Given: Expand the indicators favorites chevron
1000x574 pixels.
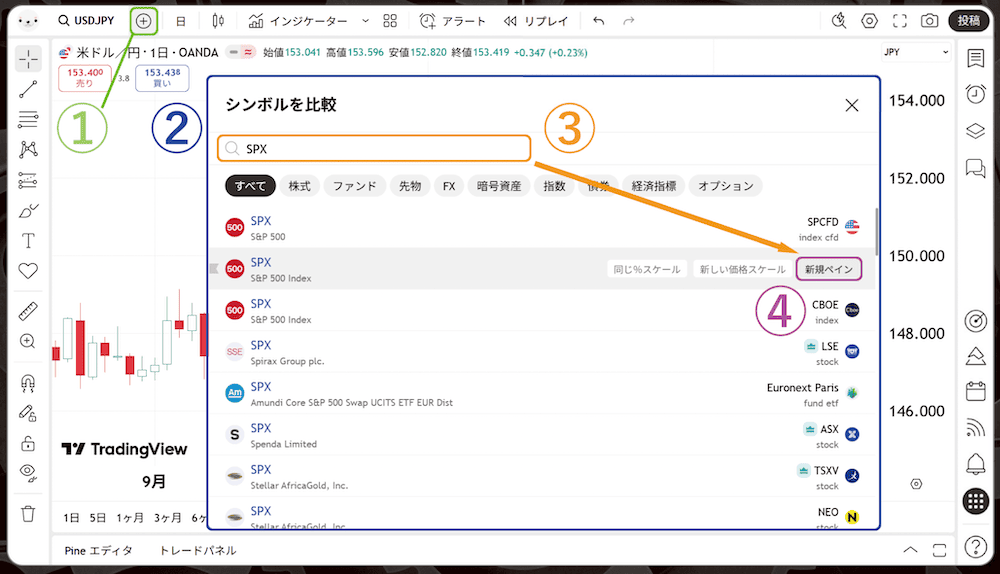Looking at the screenshot, I should (365, 21).
